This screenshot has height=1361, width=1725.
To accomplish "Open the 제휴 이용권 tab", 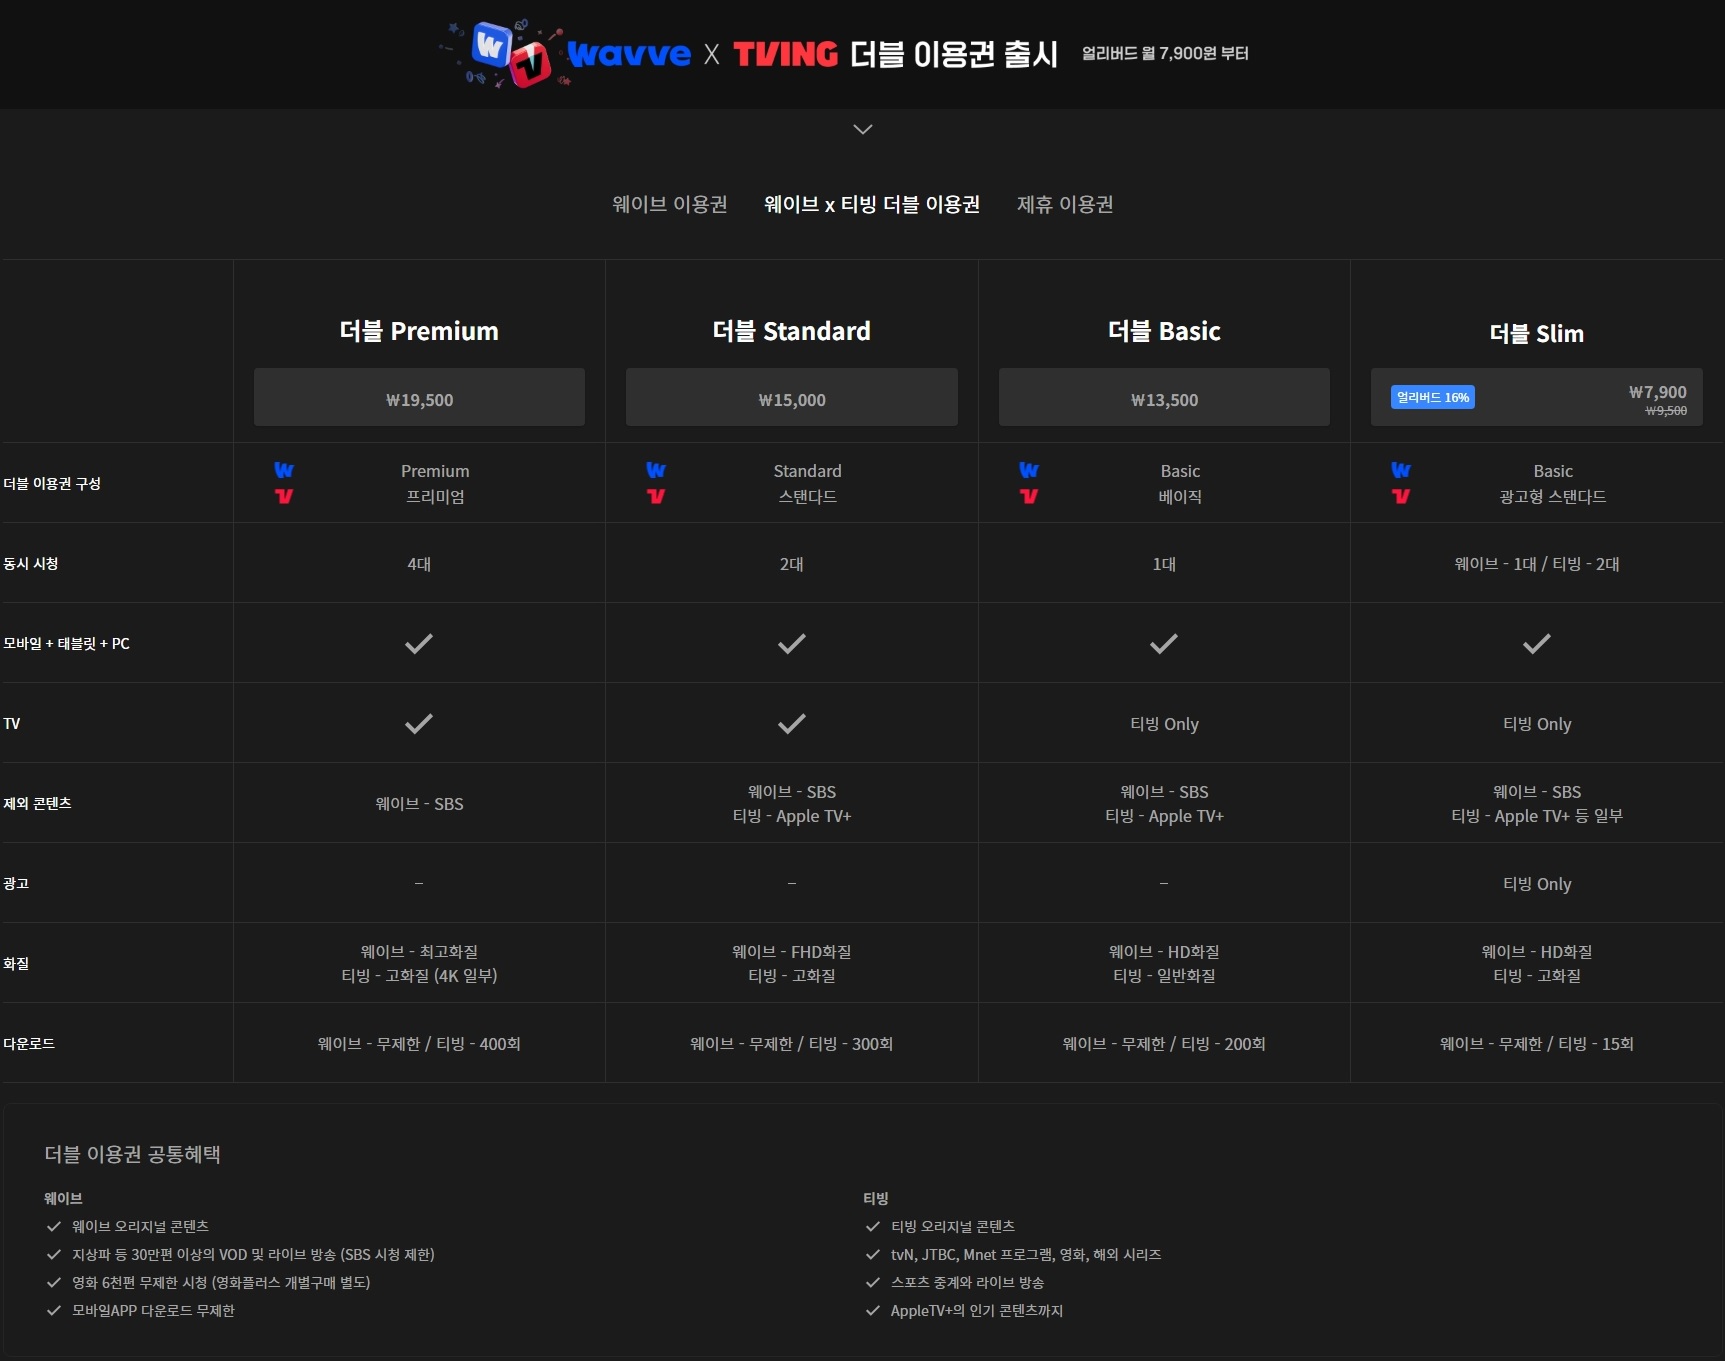I will pos(1065,204).
